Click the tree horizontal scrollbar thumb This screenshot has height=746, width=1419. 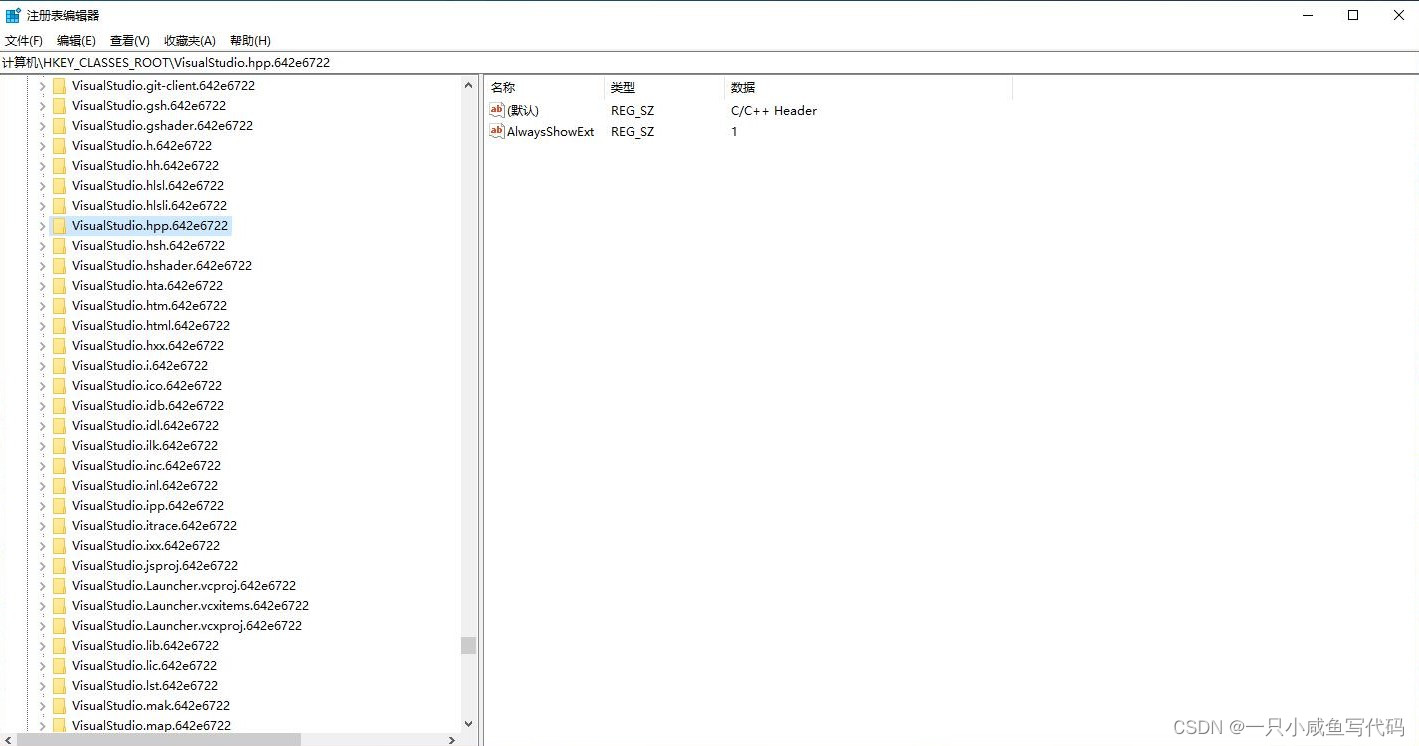[x=159, y=740]
